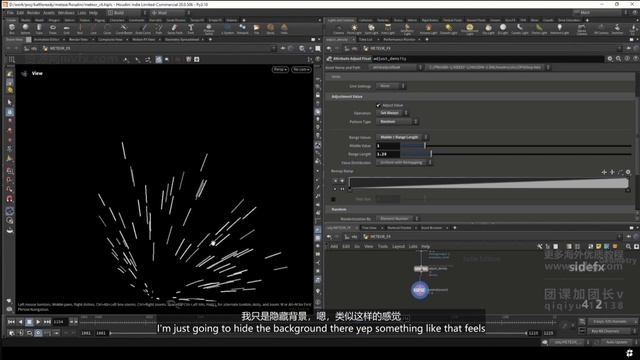640x360 pixels.
Task: Add a Caustic Light from the shelf
Action: (520, 29)
